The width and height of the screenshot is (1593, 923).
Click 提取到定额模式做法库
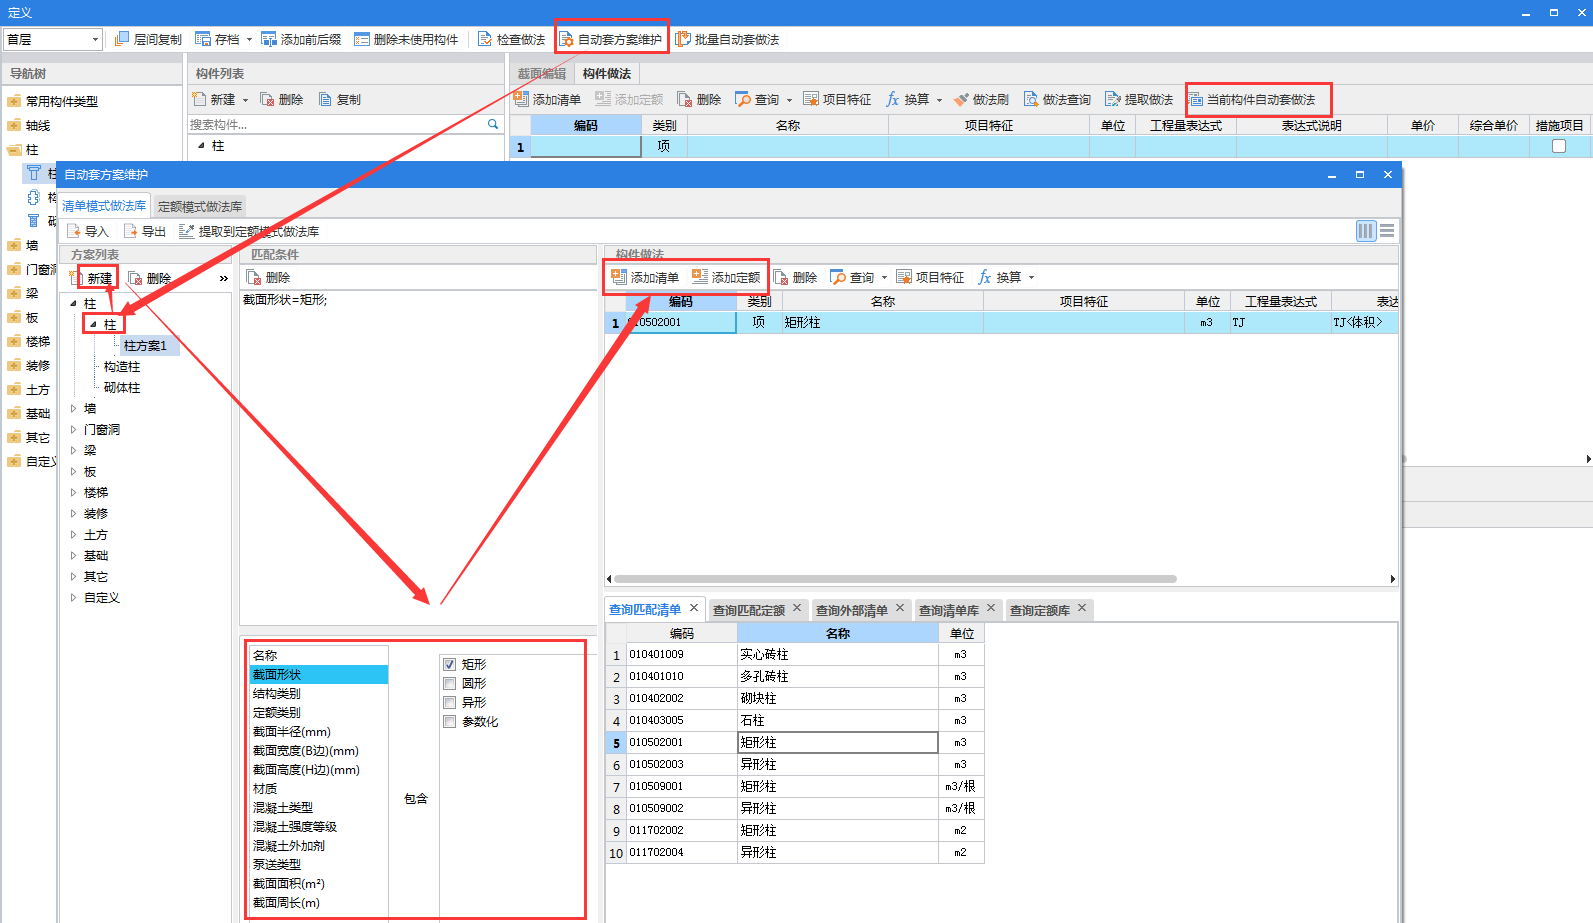(249, 231)
